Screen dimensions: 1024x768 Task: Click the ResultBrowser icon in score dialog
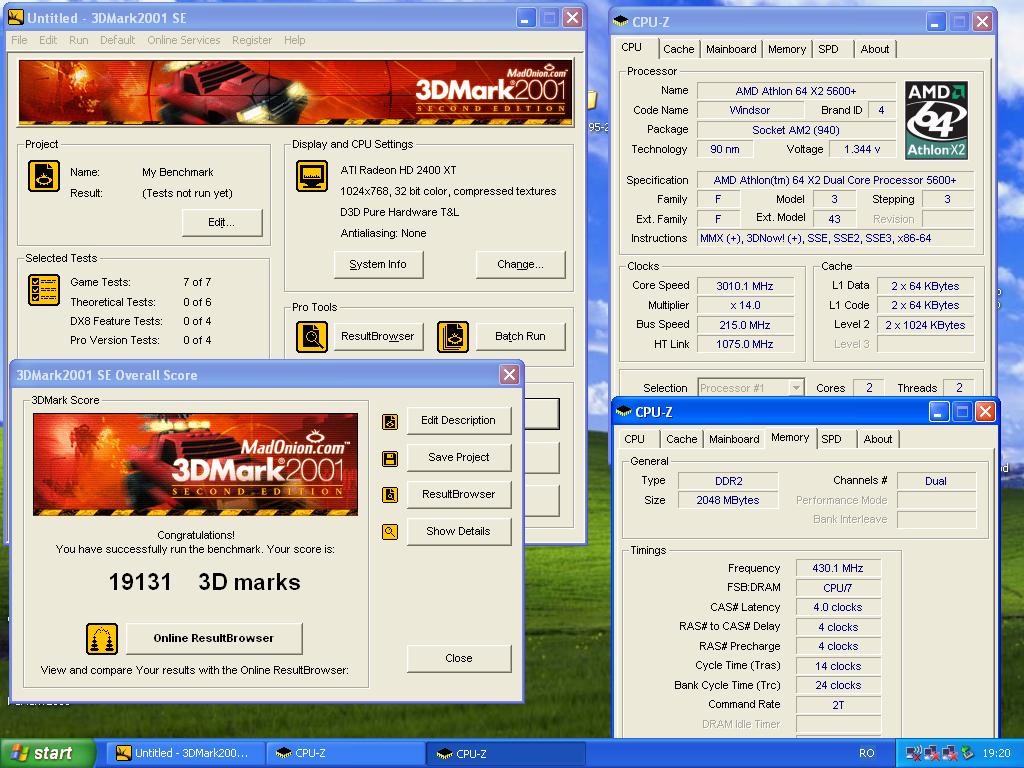(x=390, y=495)
